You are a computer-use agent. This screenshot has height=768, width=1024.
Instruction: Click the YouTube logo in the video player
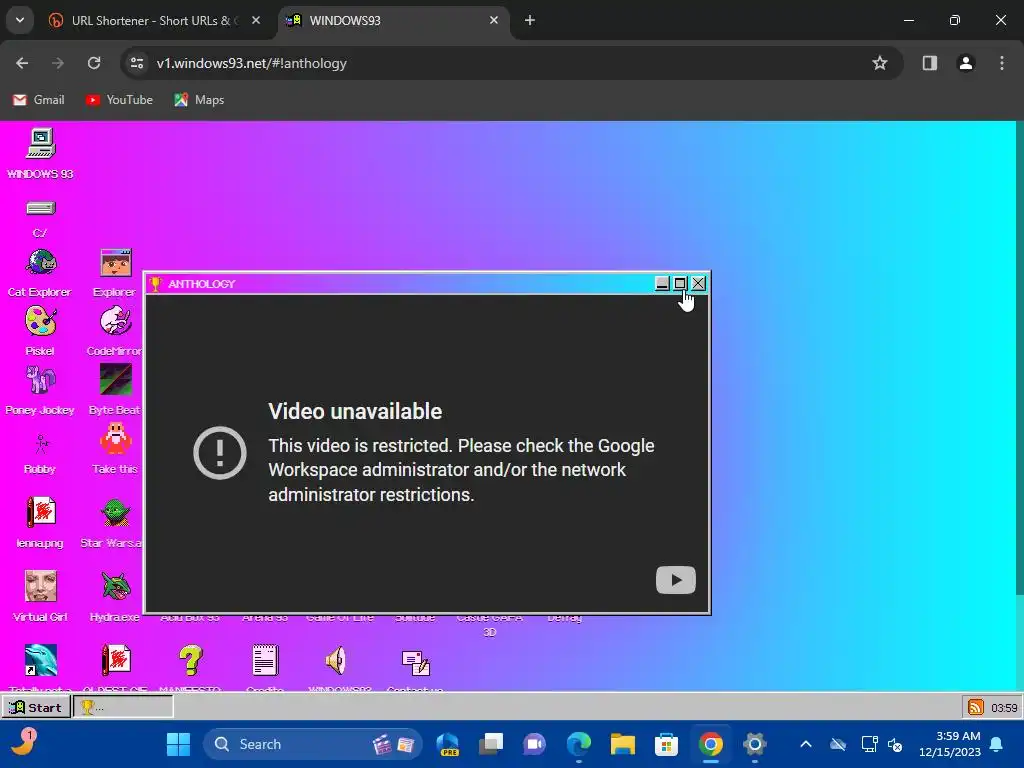676,580
